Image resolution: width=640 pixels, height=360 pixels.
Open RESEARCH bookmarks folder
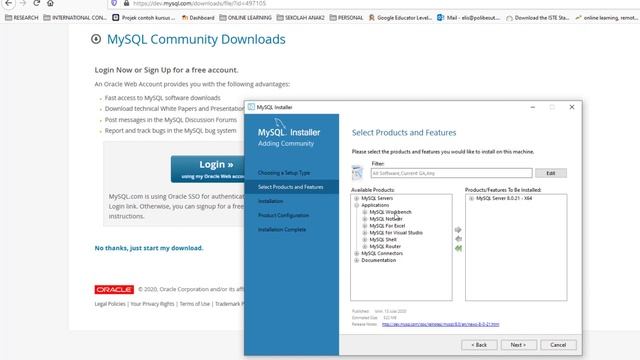22,18
